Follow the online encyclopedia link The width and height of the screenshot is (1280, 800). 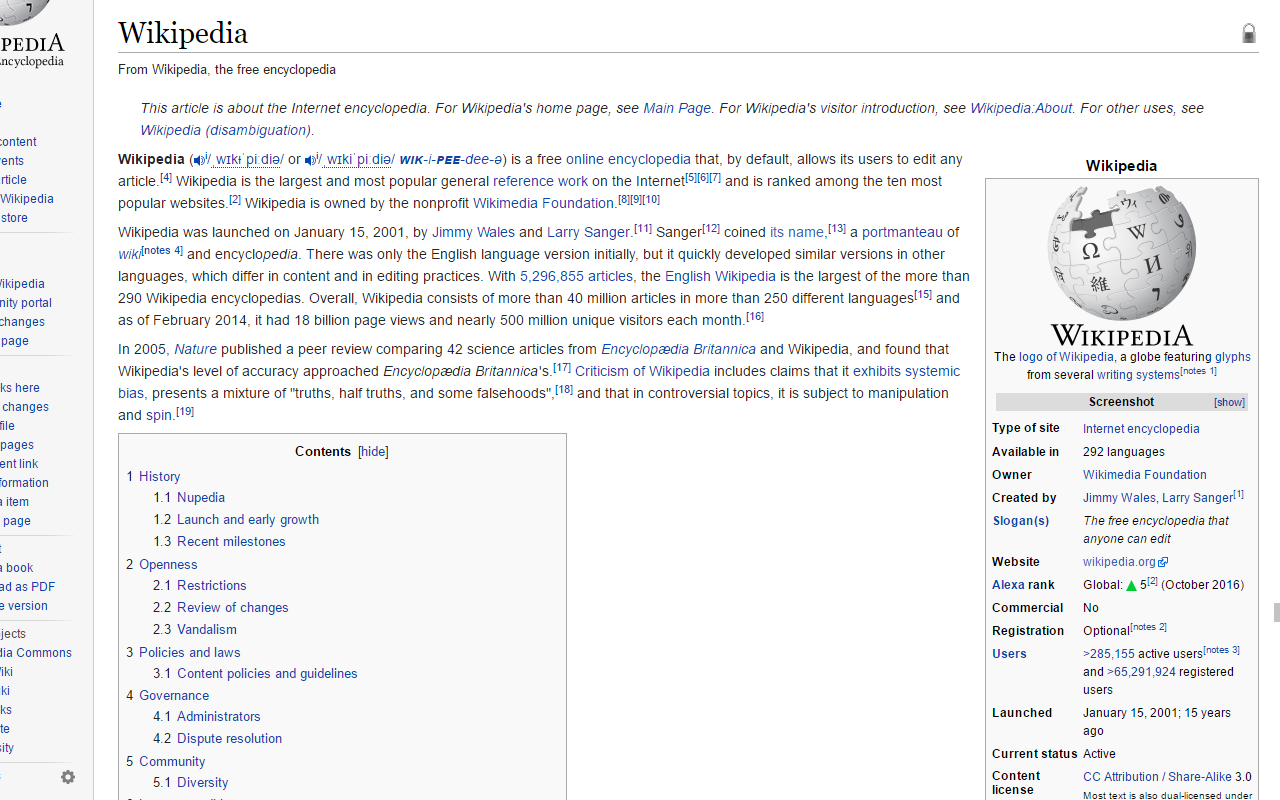coord(628,159)
